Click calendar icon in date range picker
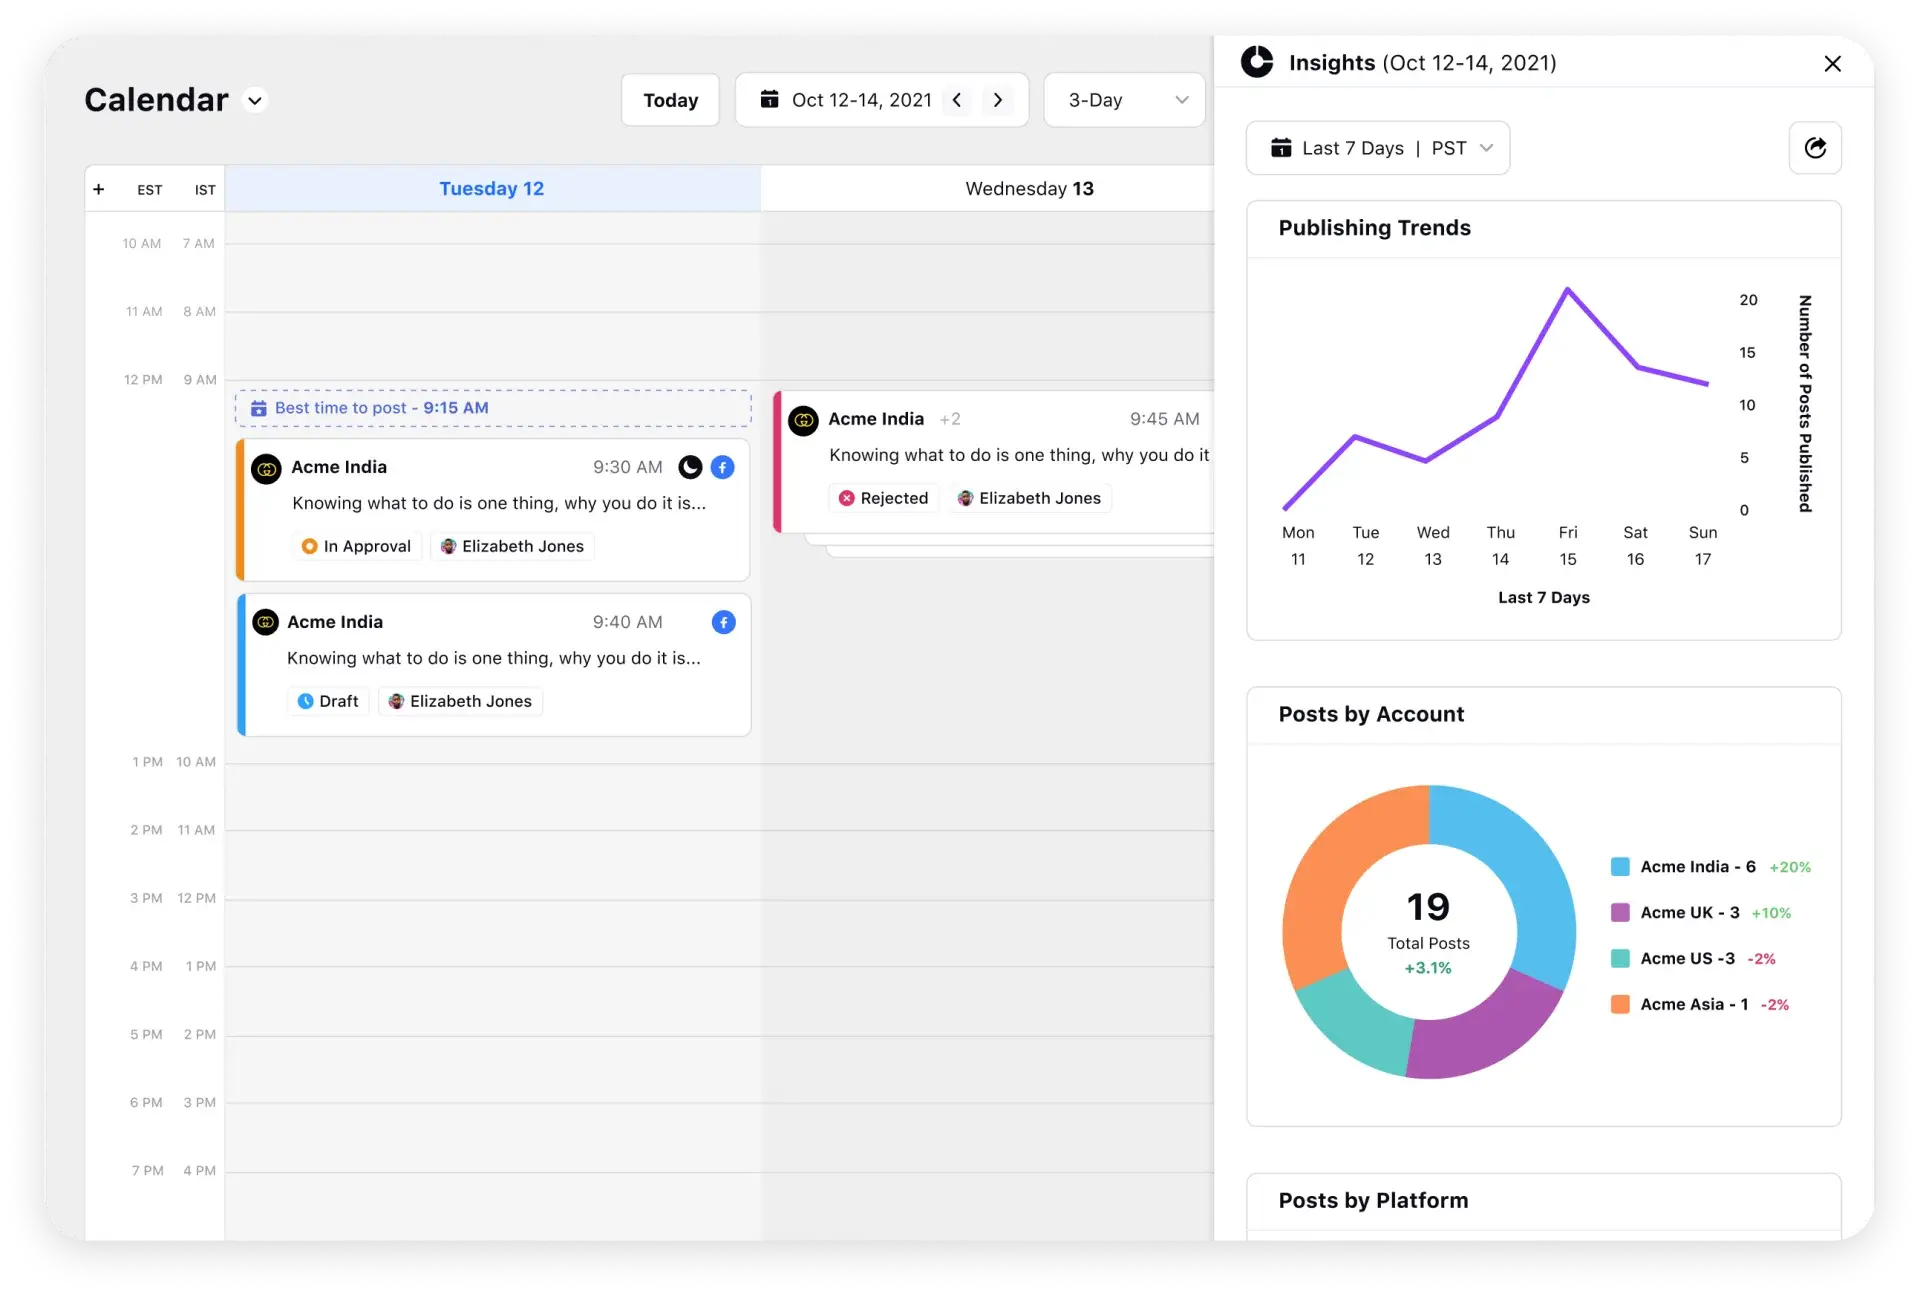Viewport: 1920px width, 1294px height. pos(769,100)
